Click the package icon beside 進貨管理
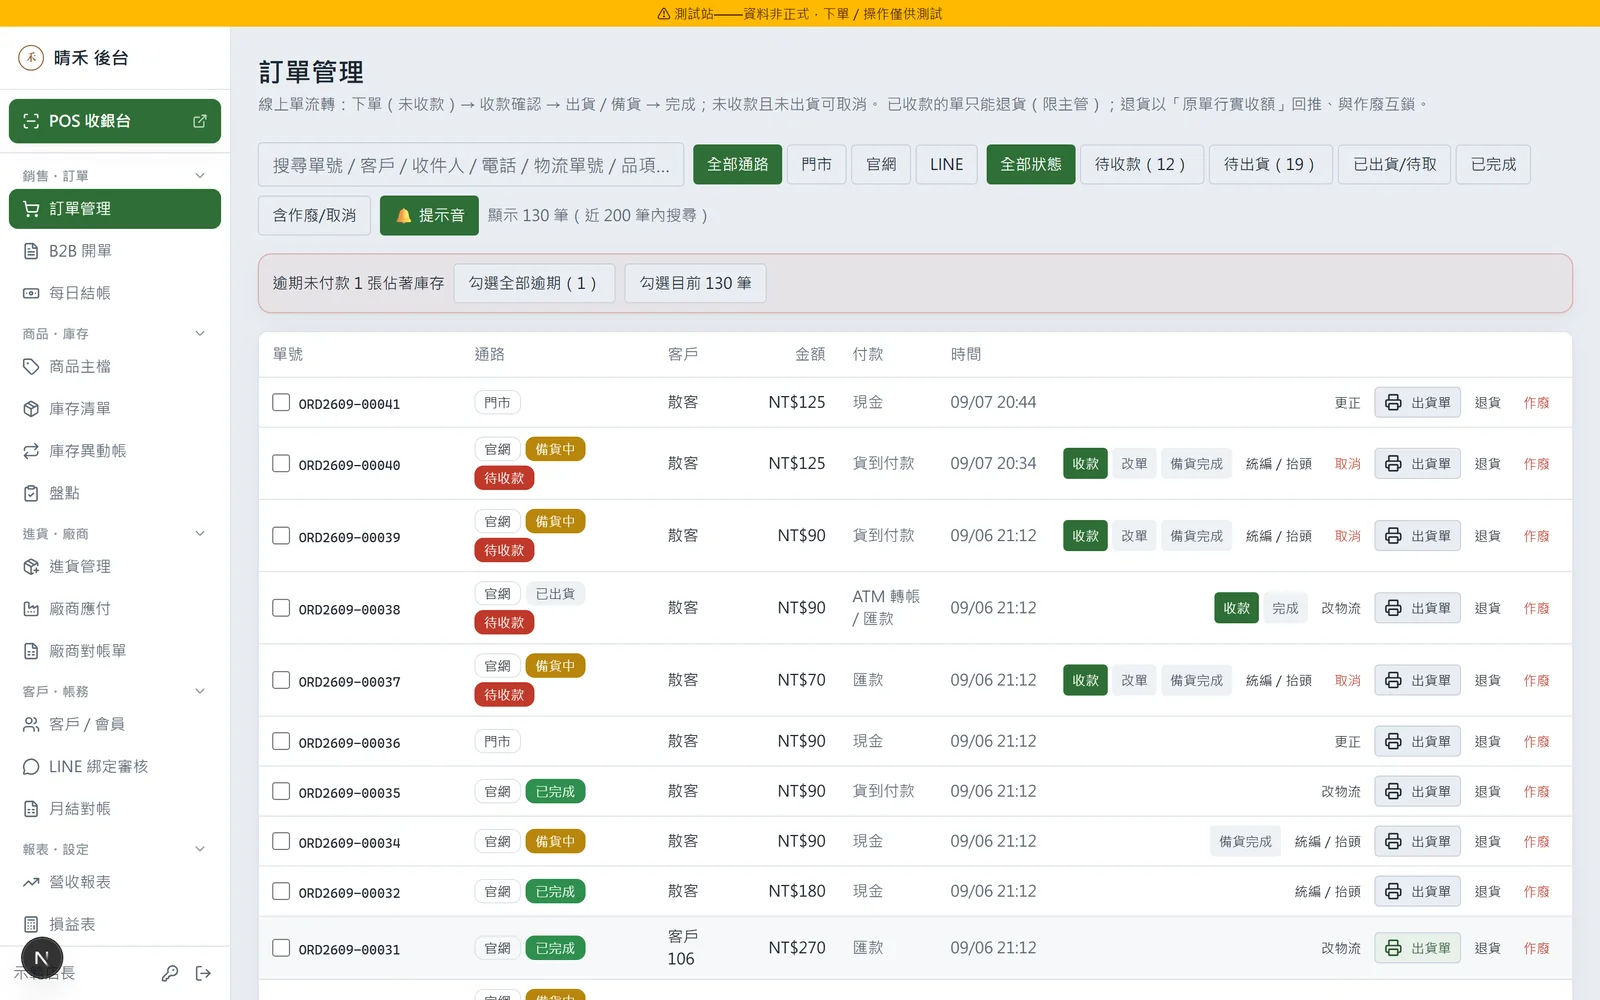 point(31,567)
